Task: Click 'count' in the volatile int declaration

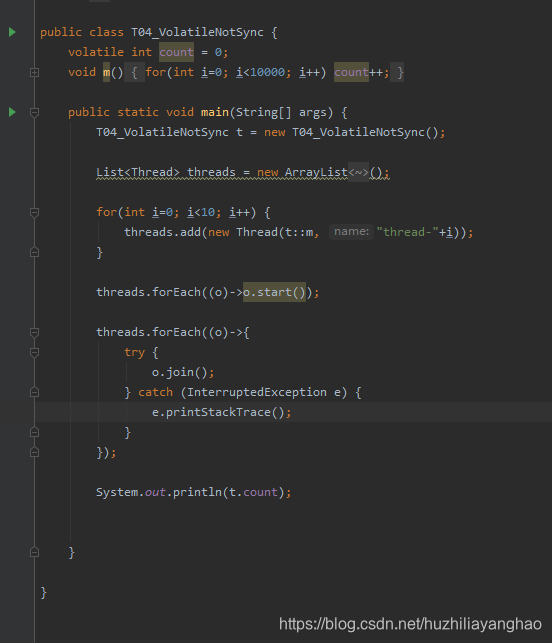Action: click(176, 52)
